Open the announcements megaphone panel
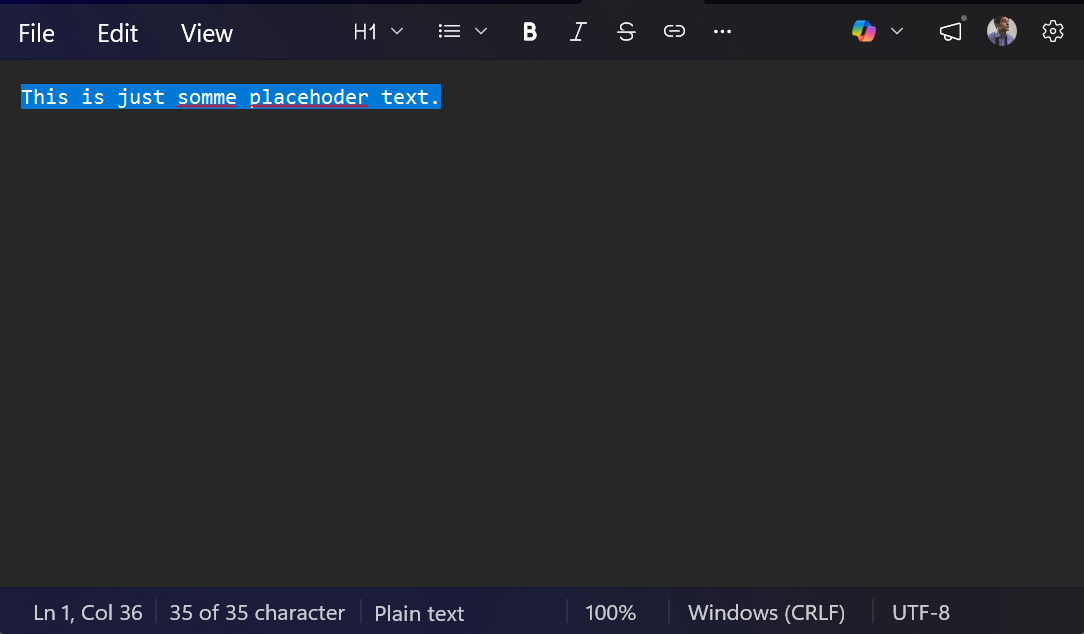1084x634 pixels. (950, 31)
